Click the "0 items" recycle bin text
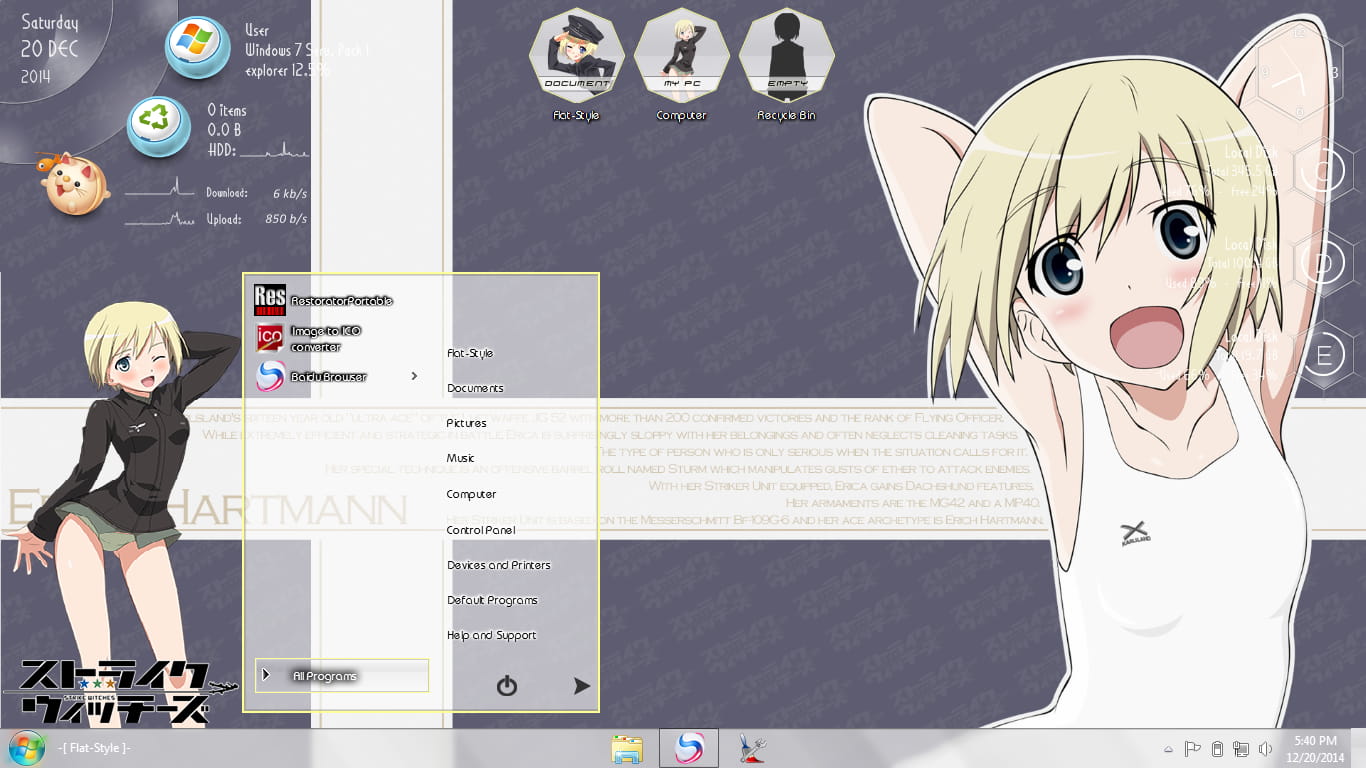 [227, 110]
